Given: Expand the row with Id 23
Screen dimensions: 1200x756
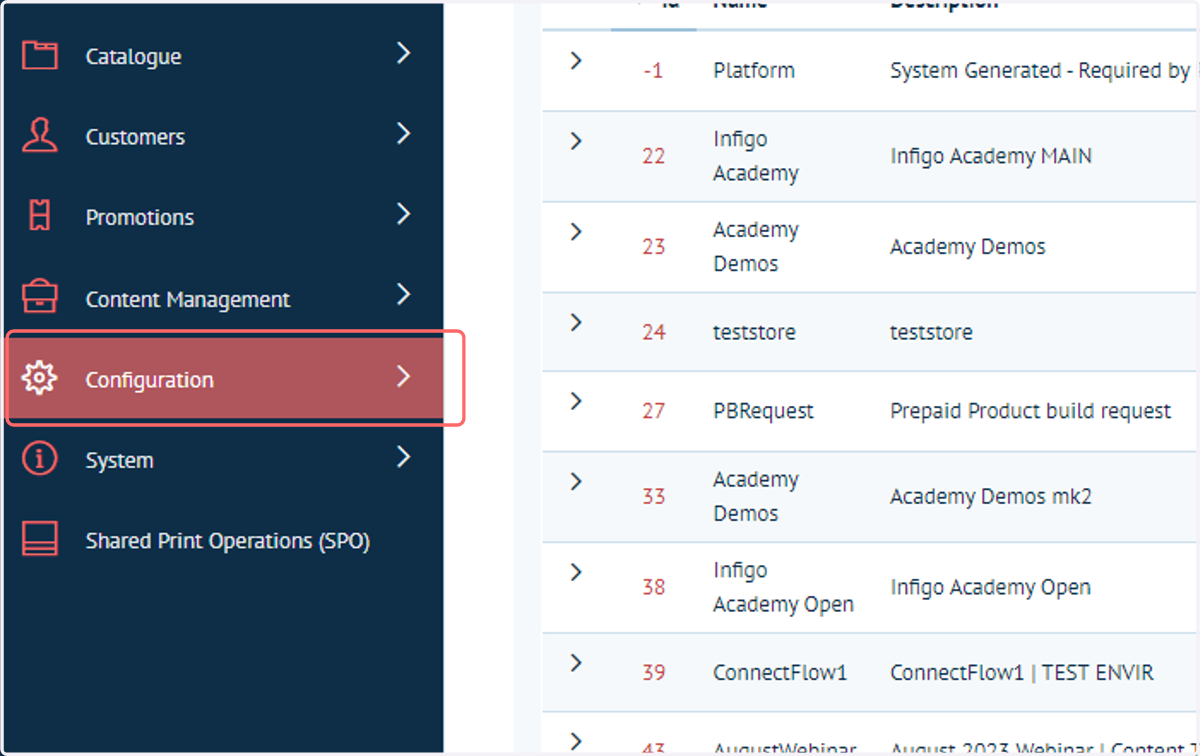Looking at the screenshot, I should 575,232.
